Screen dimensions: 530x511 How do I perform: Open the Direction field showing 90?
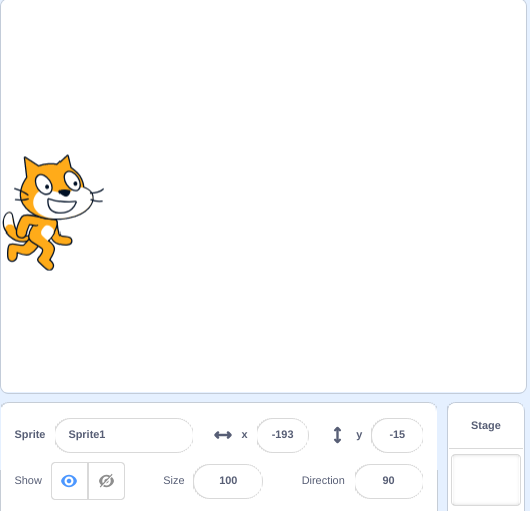coord(389,481)
